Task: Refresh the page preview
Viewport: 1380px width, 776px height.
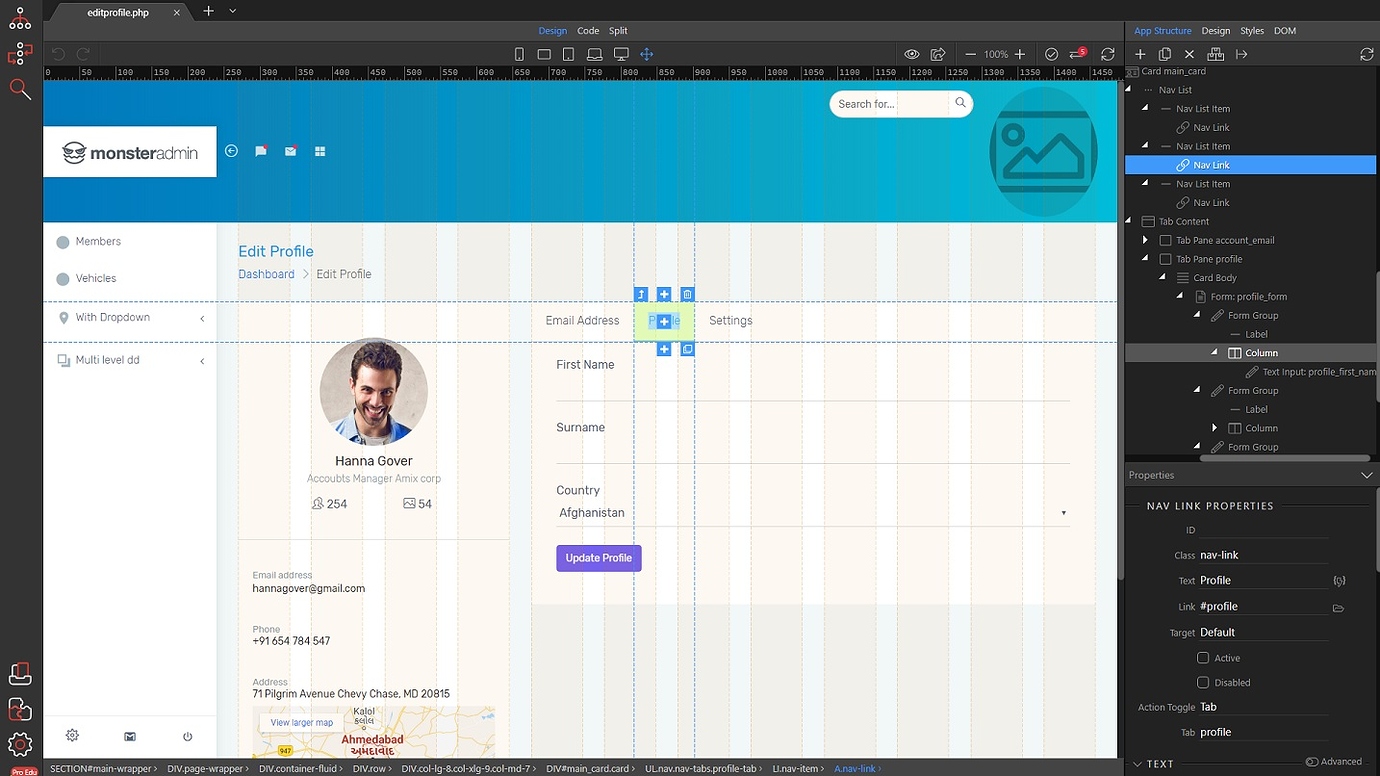Action: 1107,54
